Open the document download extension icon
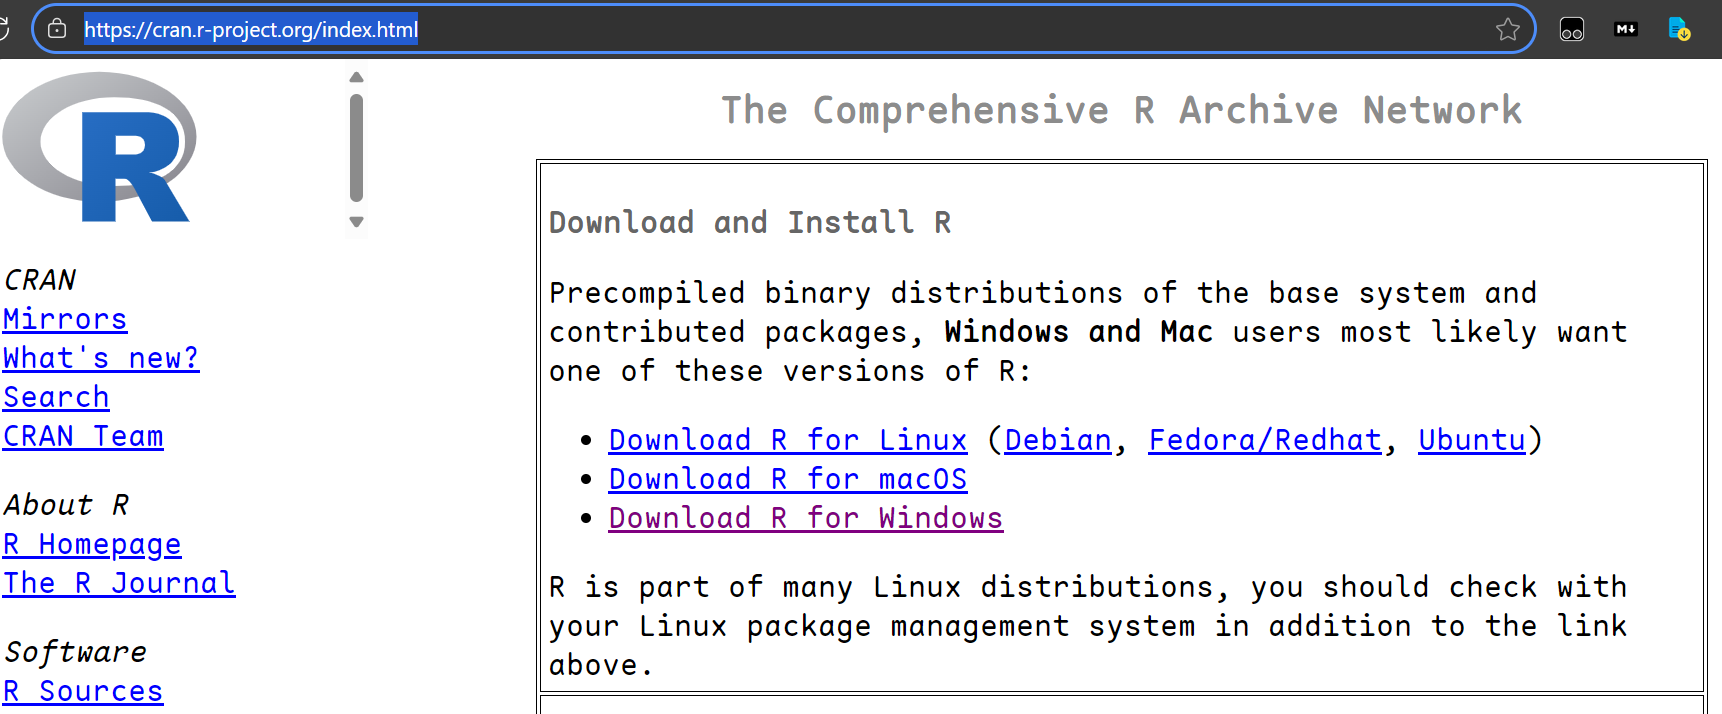 pyautogui.click(x=1679, y=29)
